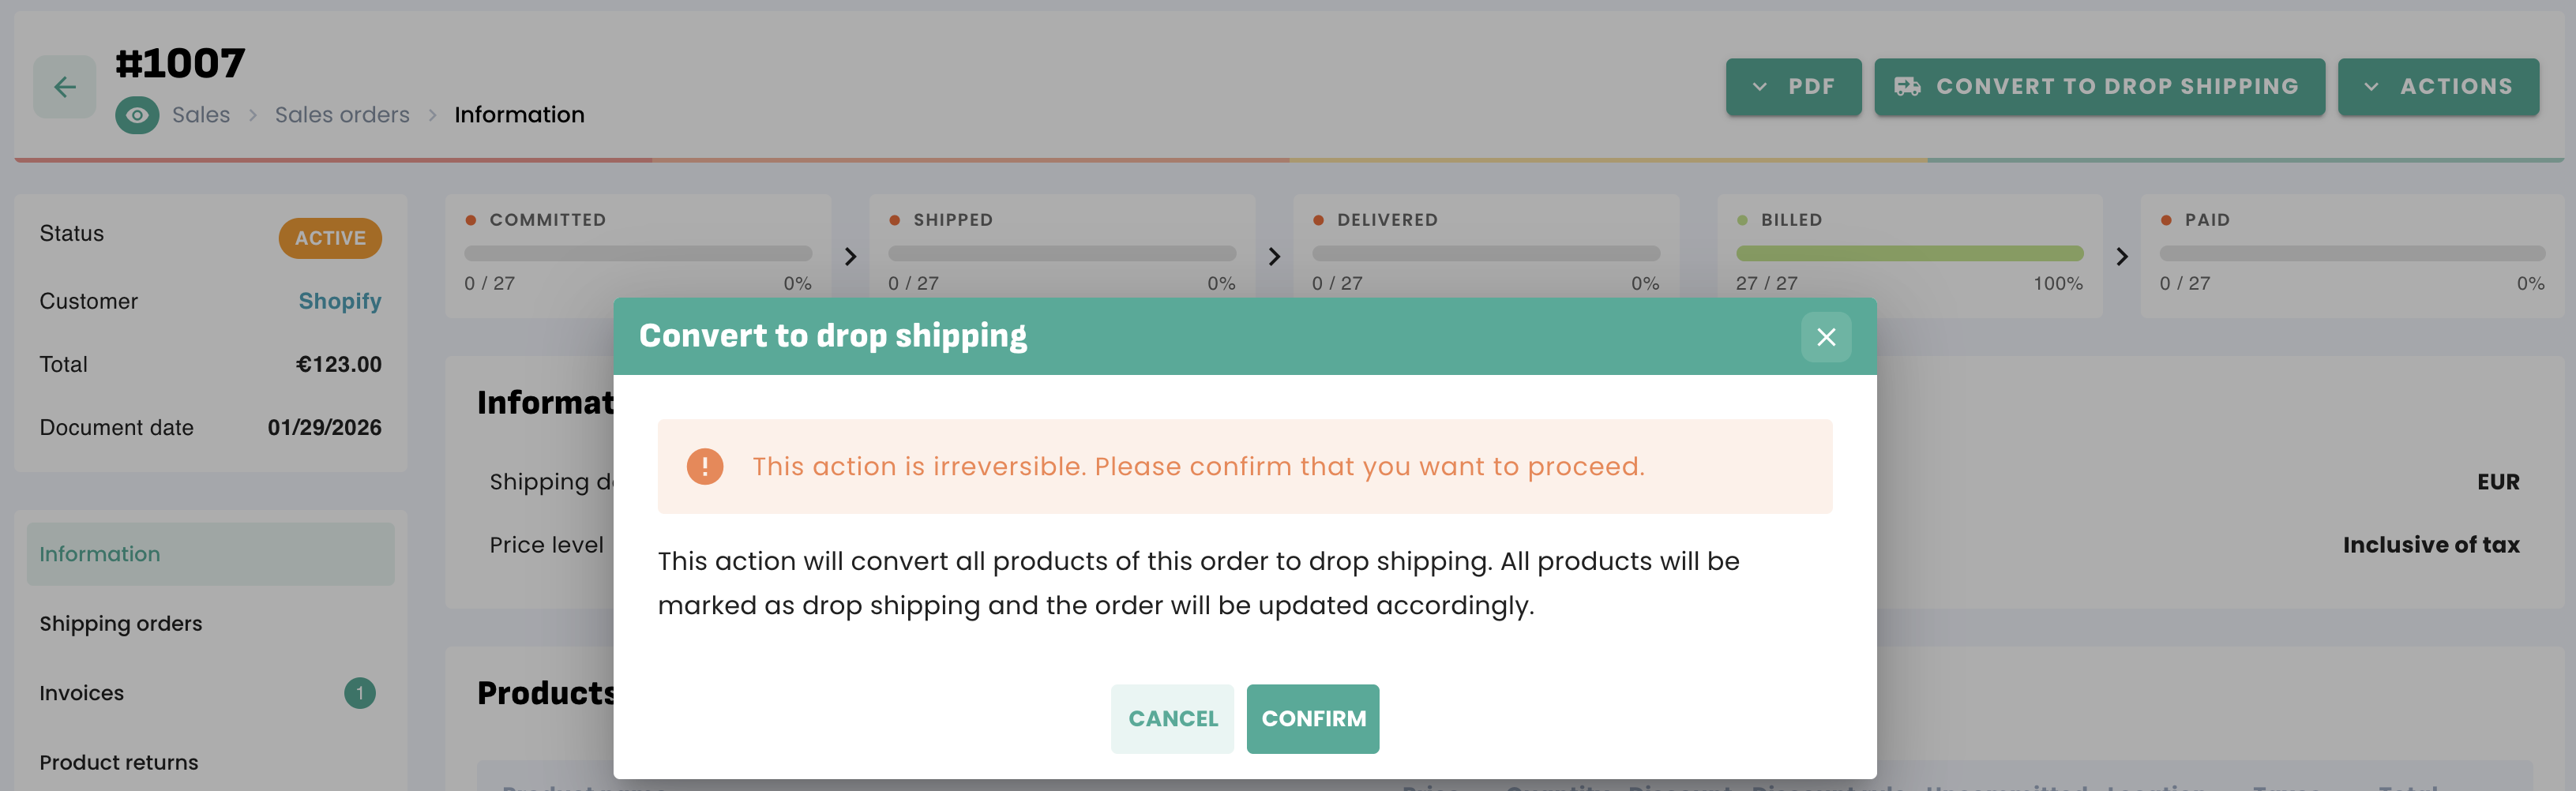Click the chevron after Shipped stage
Screen dimensions: 2576x791
pos(1273,257)
